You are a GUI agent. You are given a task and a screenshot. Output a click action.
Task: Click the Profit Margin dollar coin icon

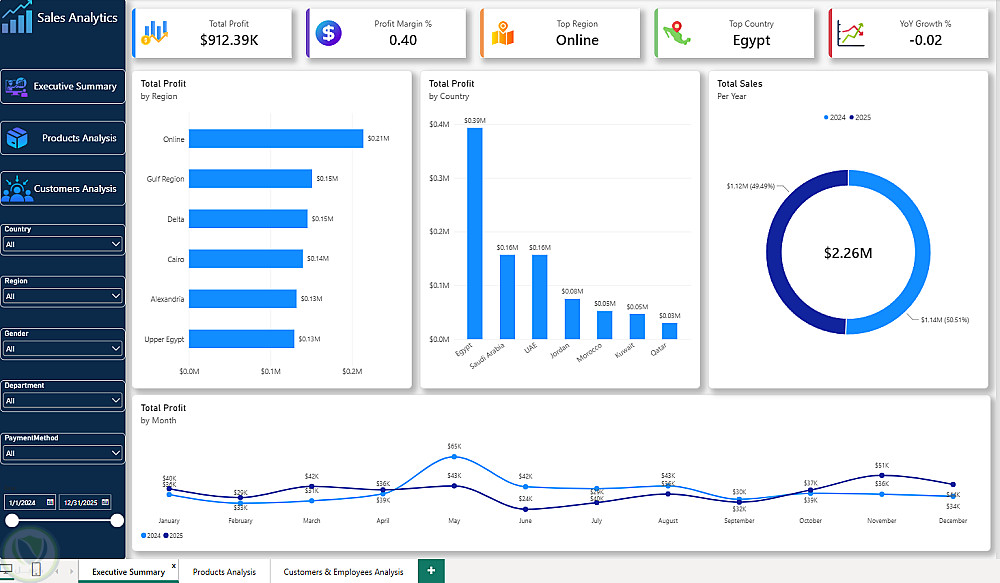pos(328,33)
